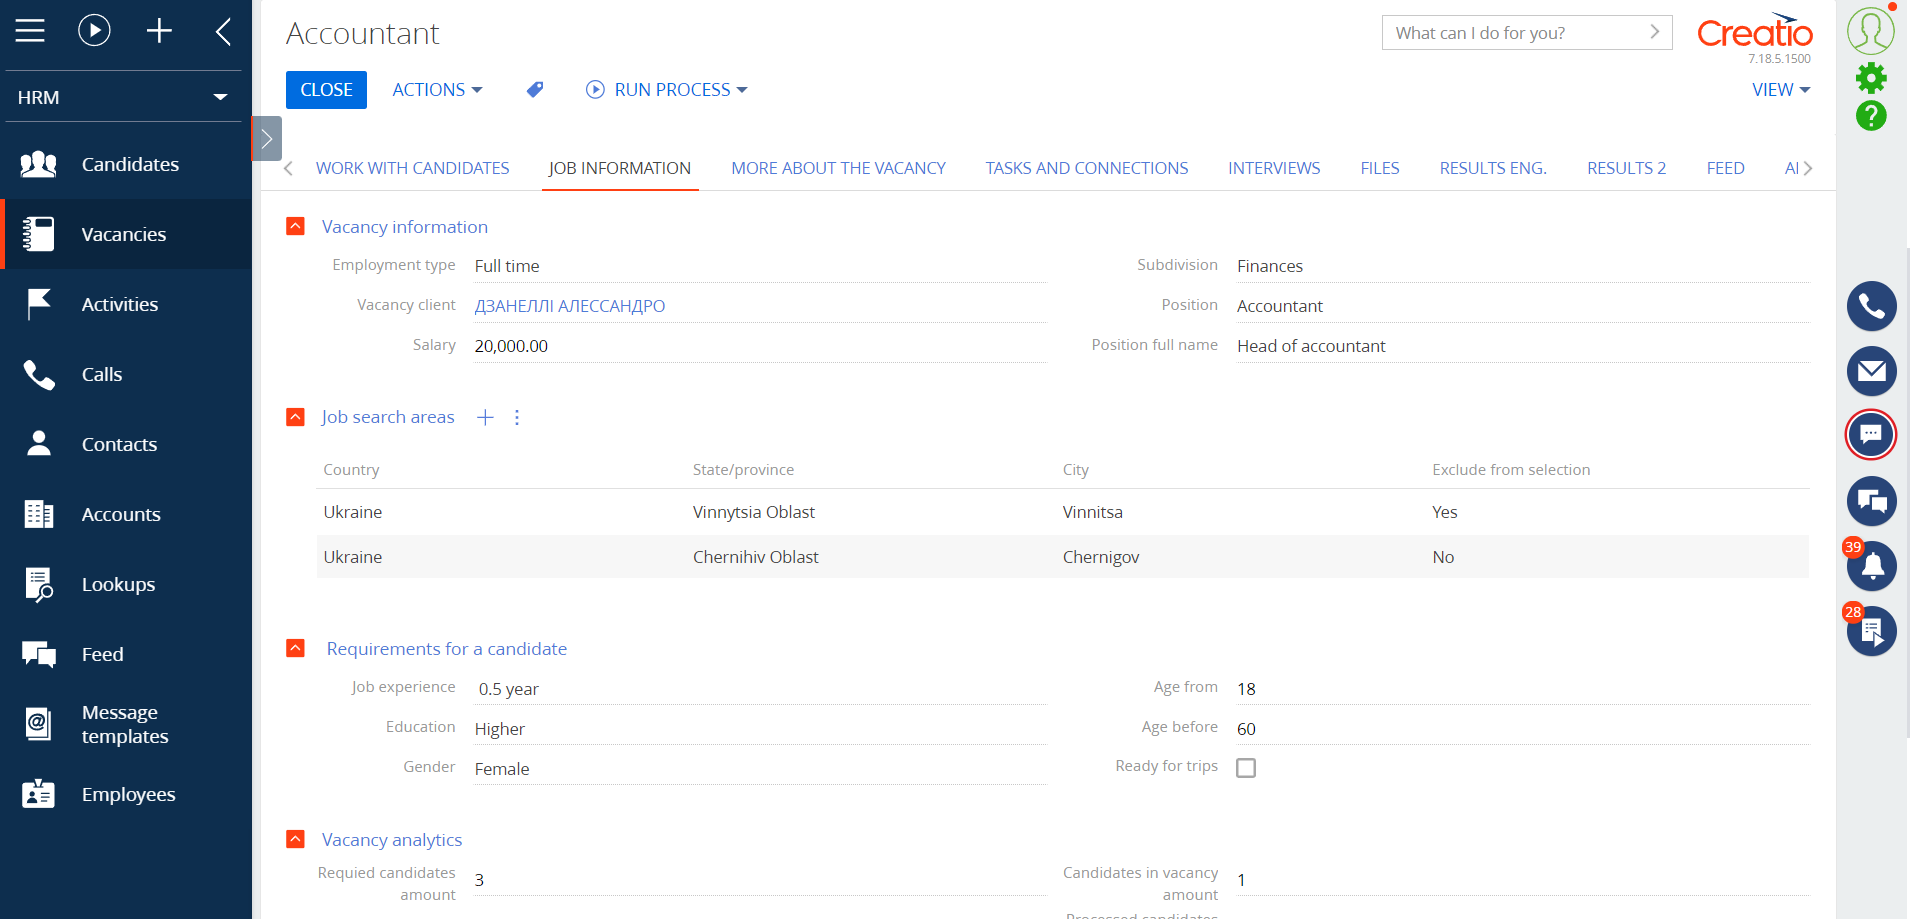Open the global process launch play icon
1910x919 pixels.
coord(94,29)
